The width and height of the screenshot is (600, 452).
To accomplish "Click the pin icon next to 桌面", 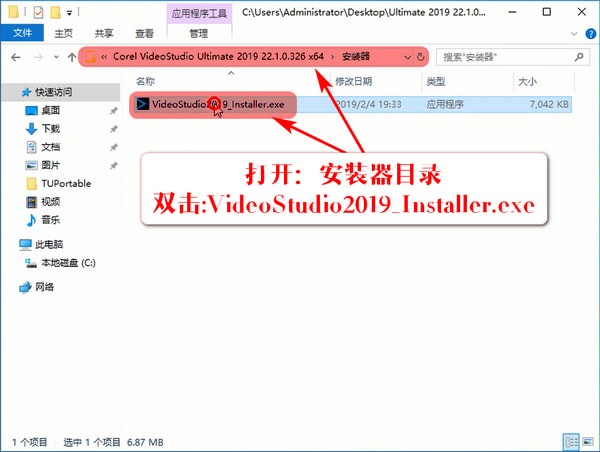I will point(114,111).
